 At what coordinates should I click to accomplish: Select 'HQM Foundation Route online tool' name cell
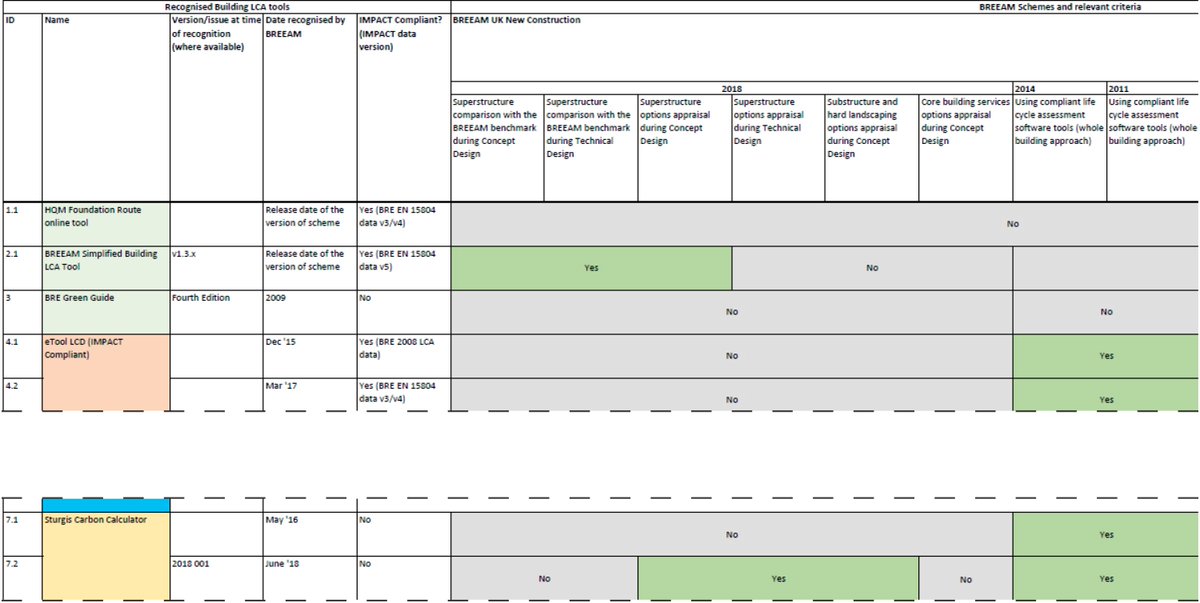click(x=106, y=225)
